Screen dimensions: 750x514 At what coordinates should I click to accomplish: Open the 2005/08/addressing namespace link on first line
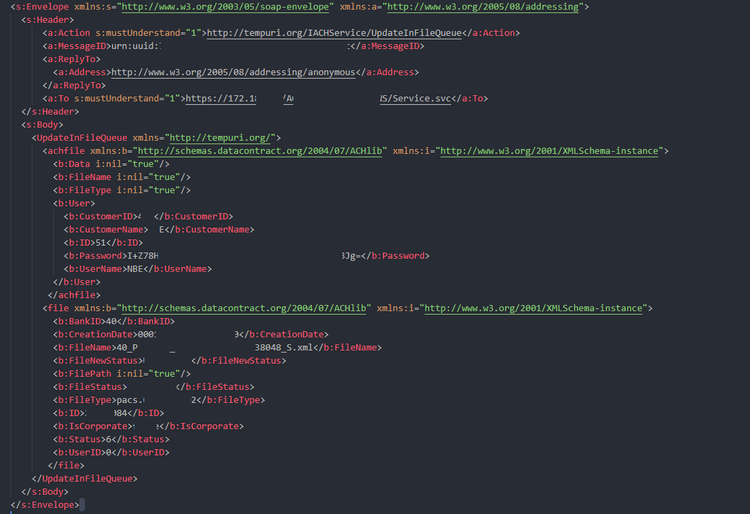click(x=486, y=7)
